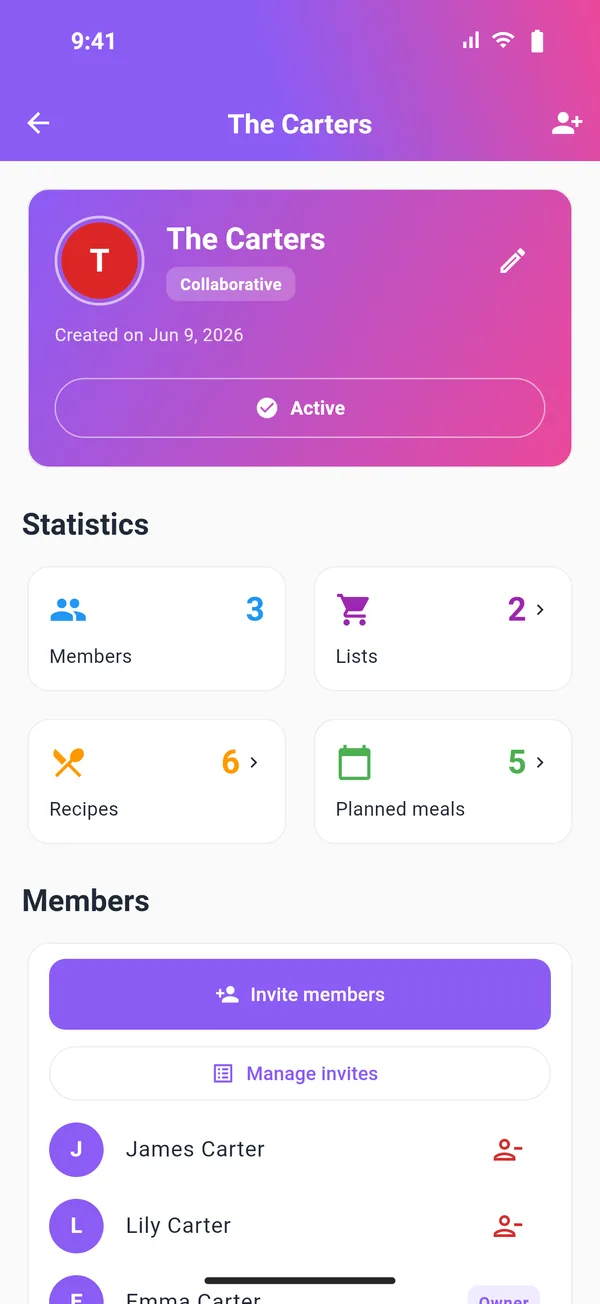Open James Carter's member row
Image resolution: width=600 pixels, height=1304 pixels.
[x=300, y=1150]
